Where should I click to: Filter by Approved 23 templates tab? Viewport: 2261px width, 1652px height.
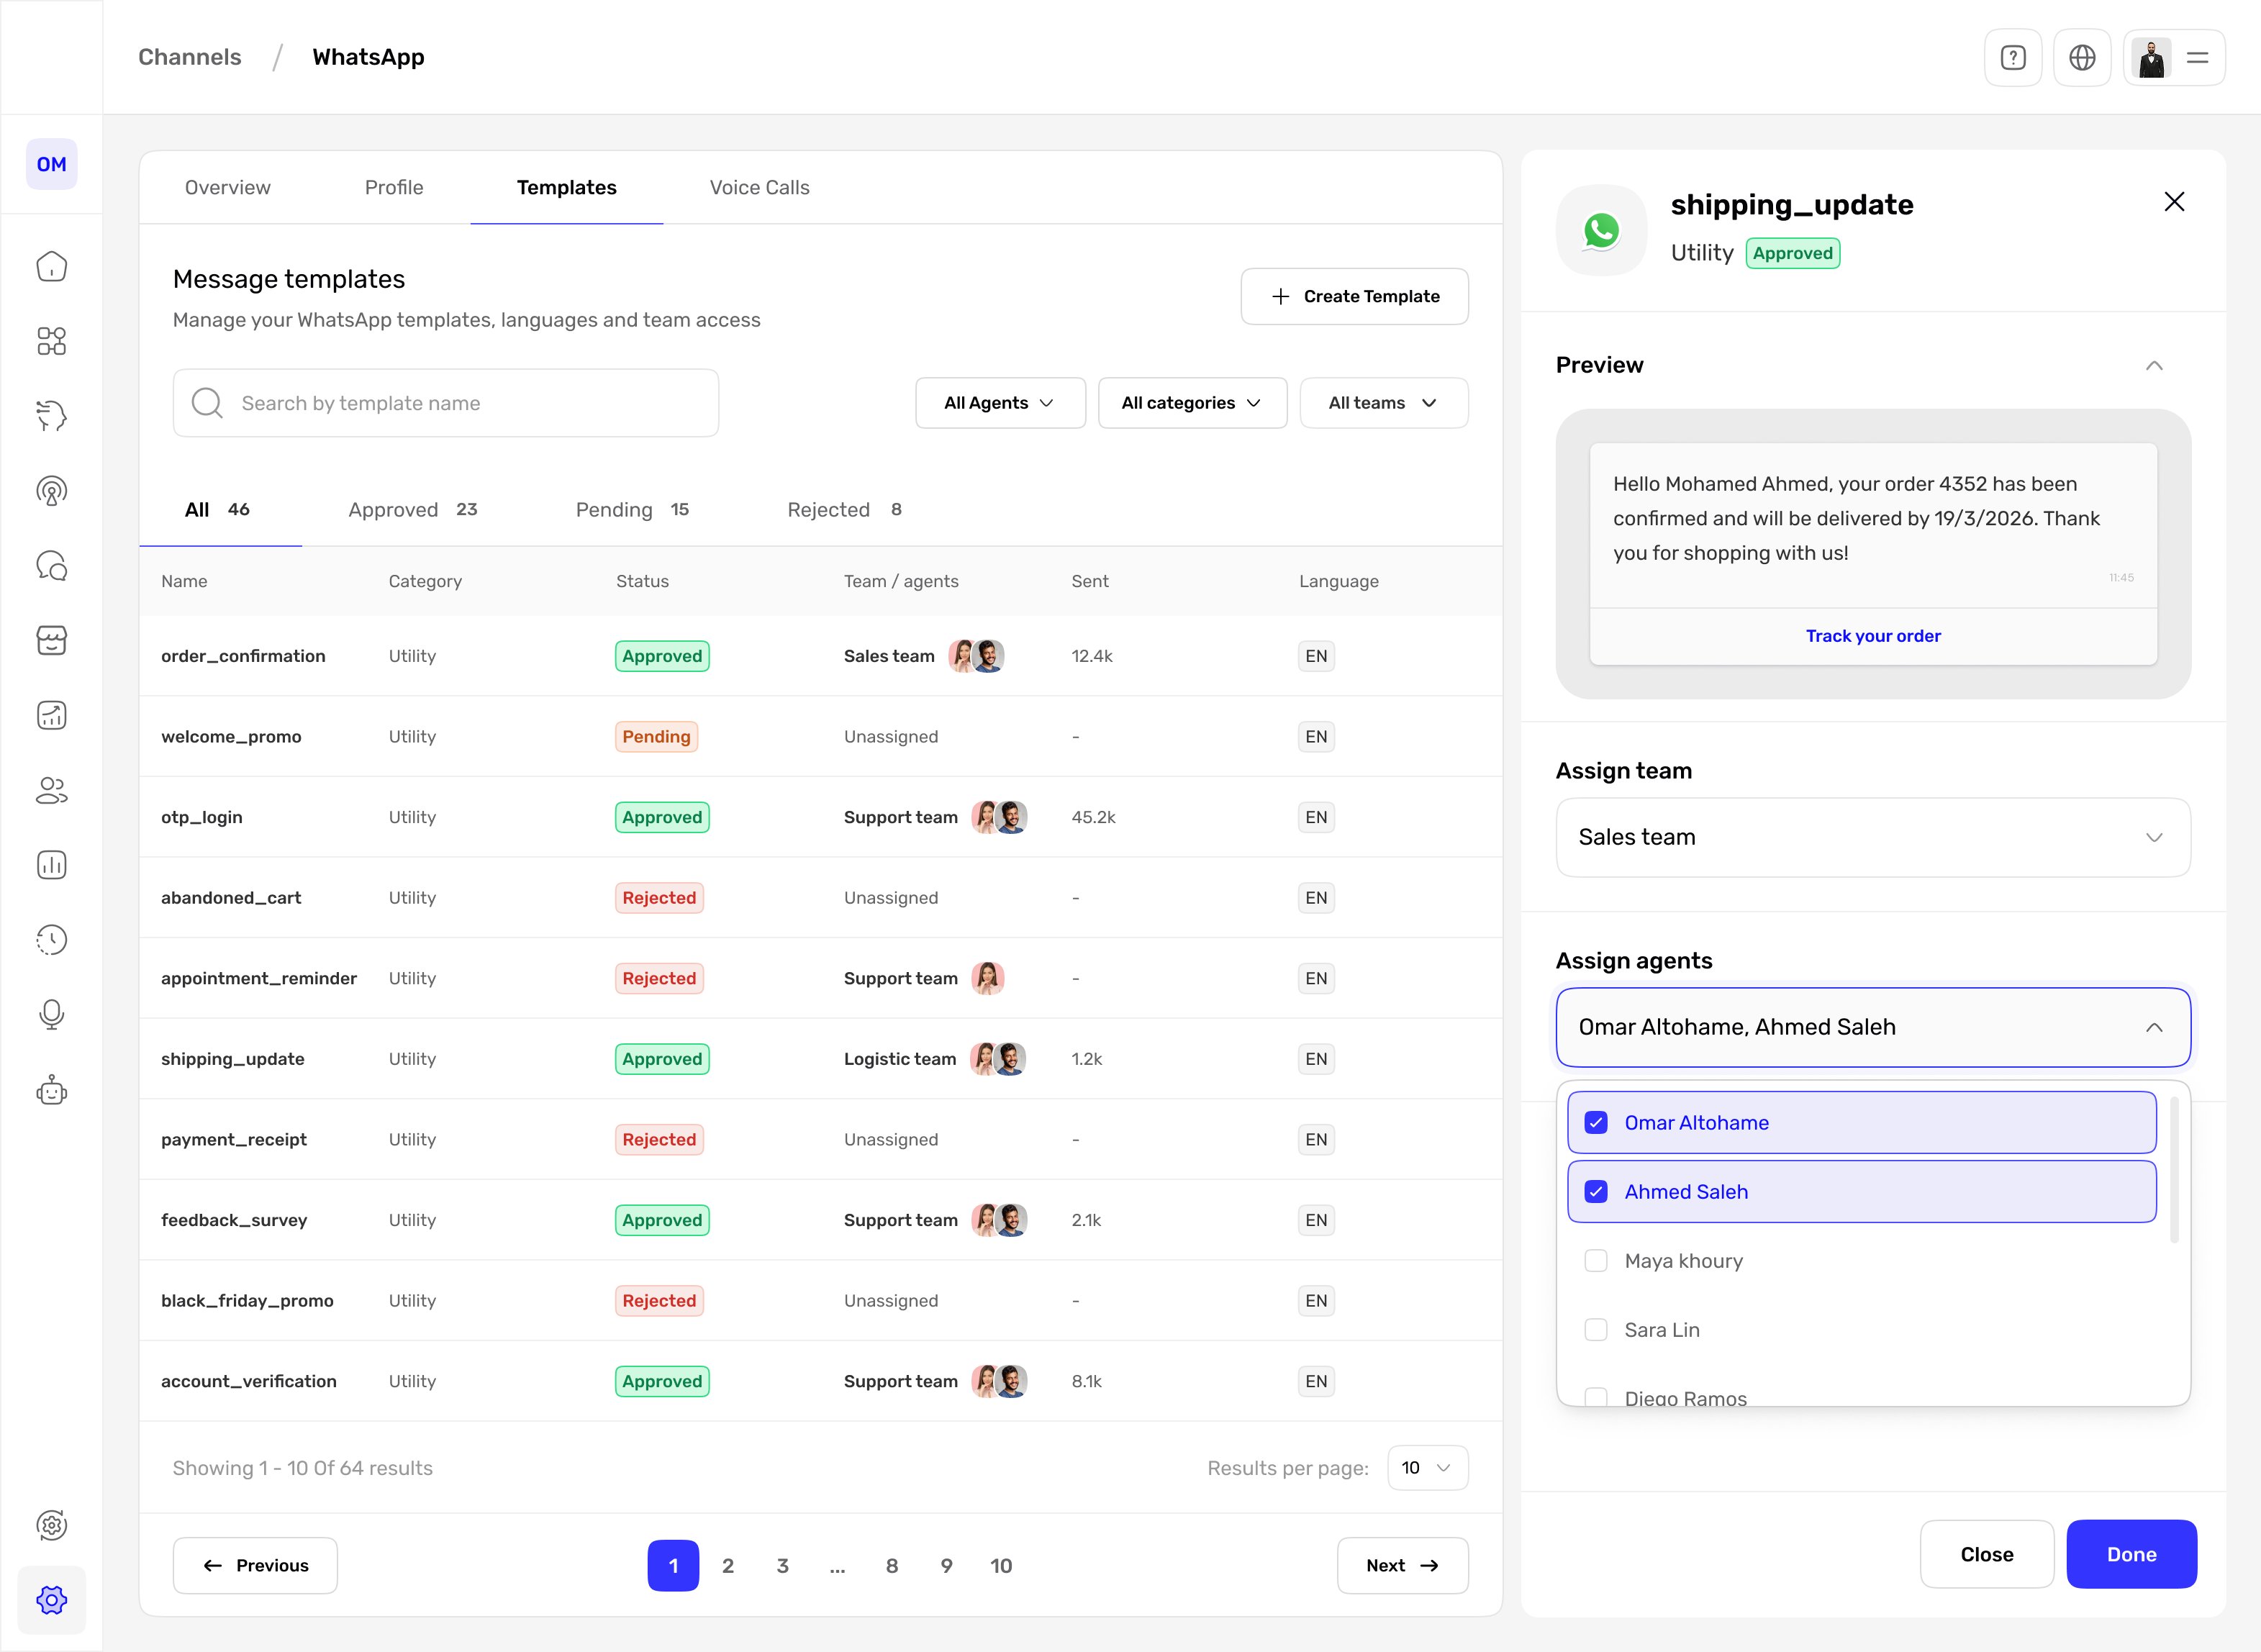pyautogui.click(x=412, y=509)
